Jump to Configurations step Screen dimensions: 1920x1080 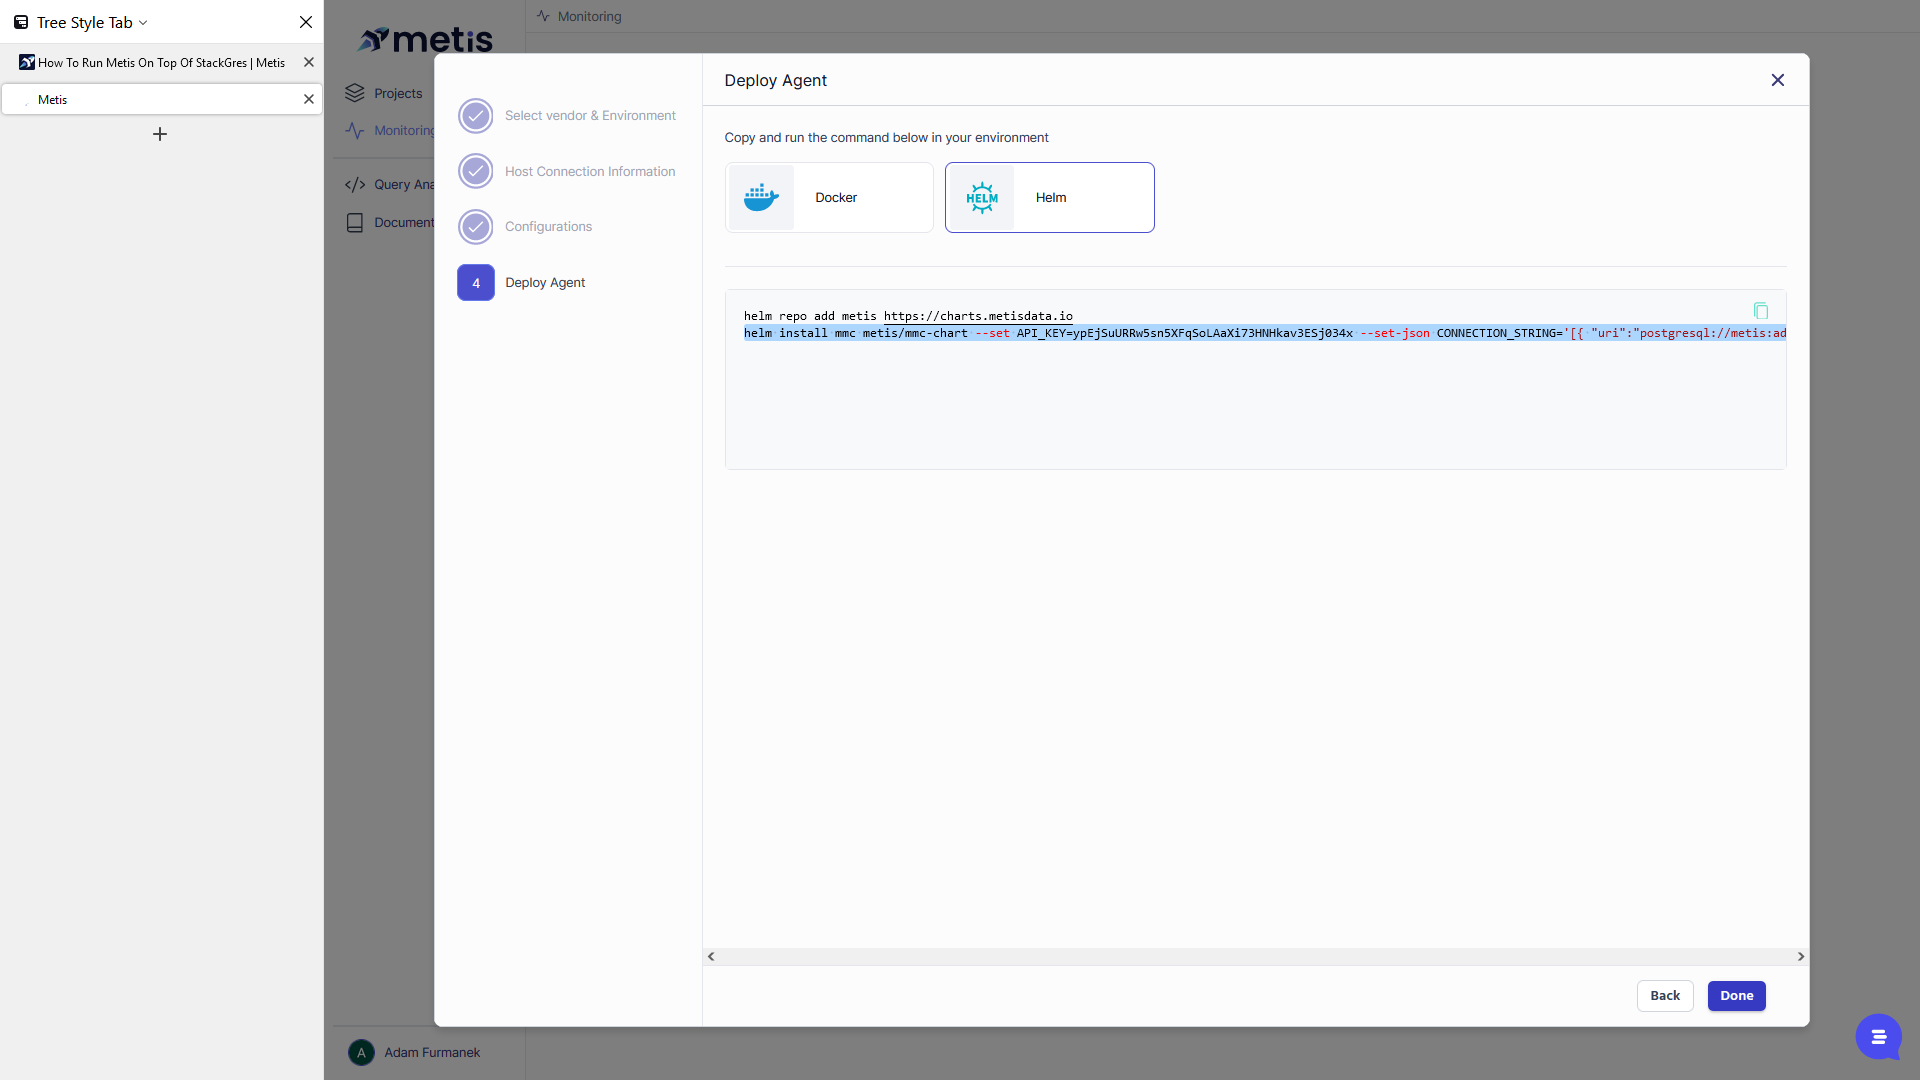click(x=548, y=227)
